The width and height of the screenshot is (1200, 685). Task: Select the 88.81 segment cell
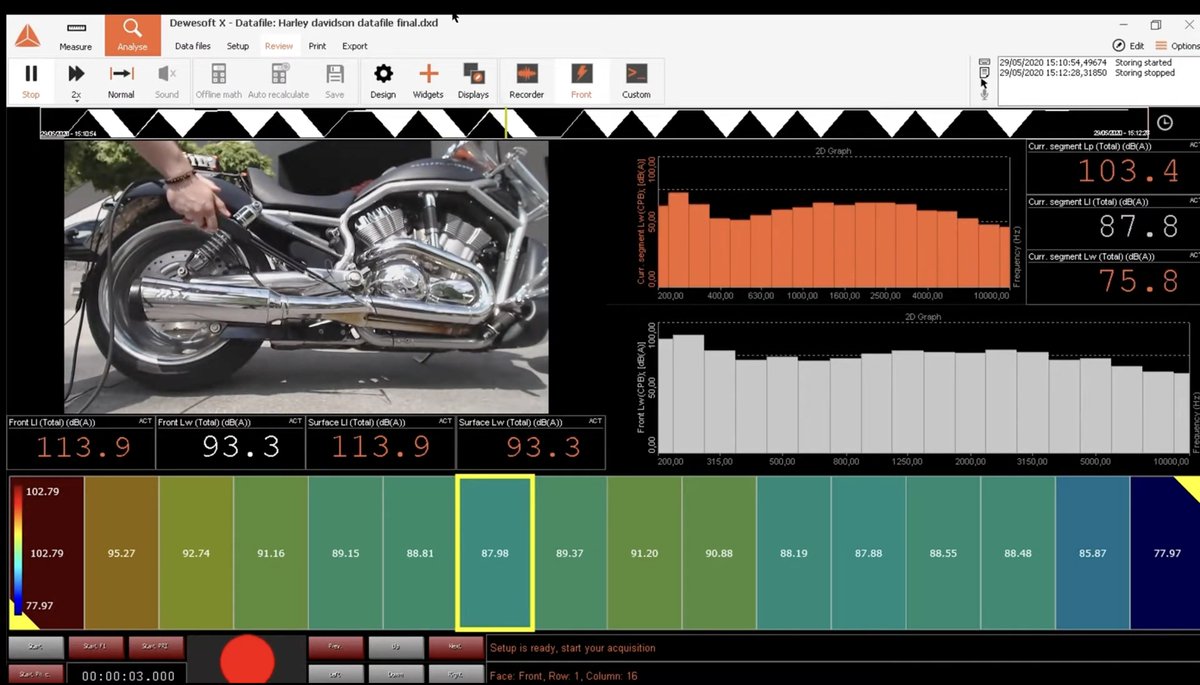tap(420, 553)
